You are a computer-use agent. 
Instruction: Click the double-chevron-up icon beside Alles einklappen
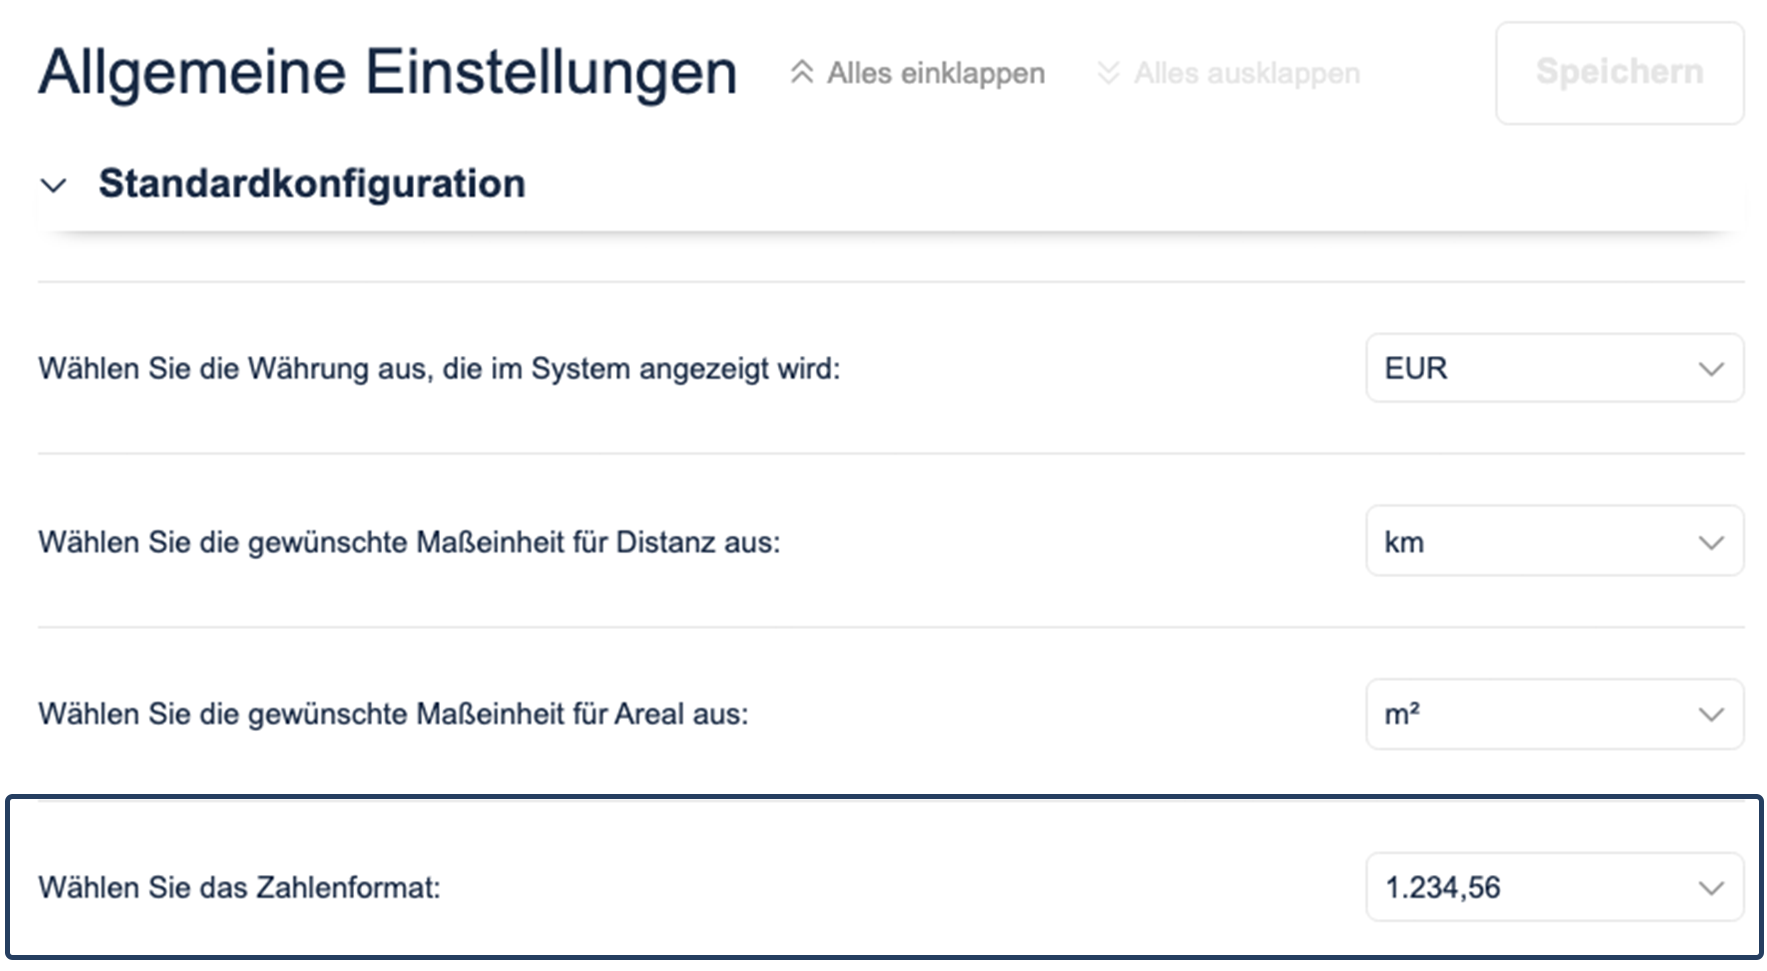801,73
